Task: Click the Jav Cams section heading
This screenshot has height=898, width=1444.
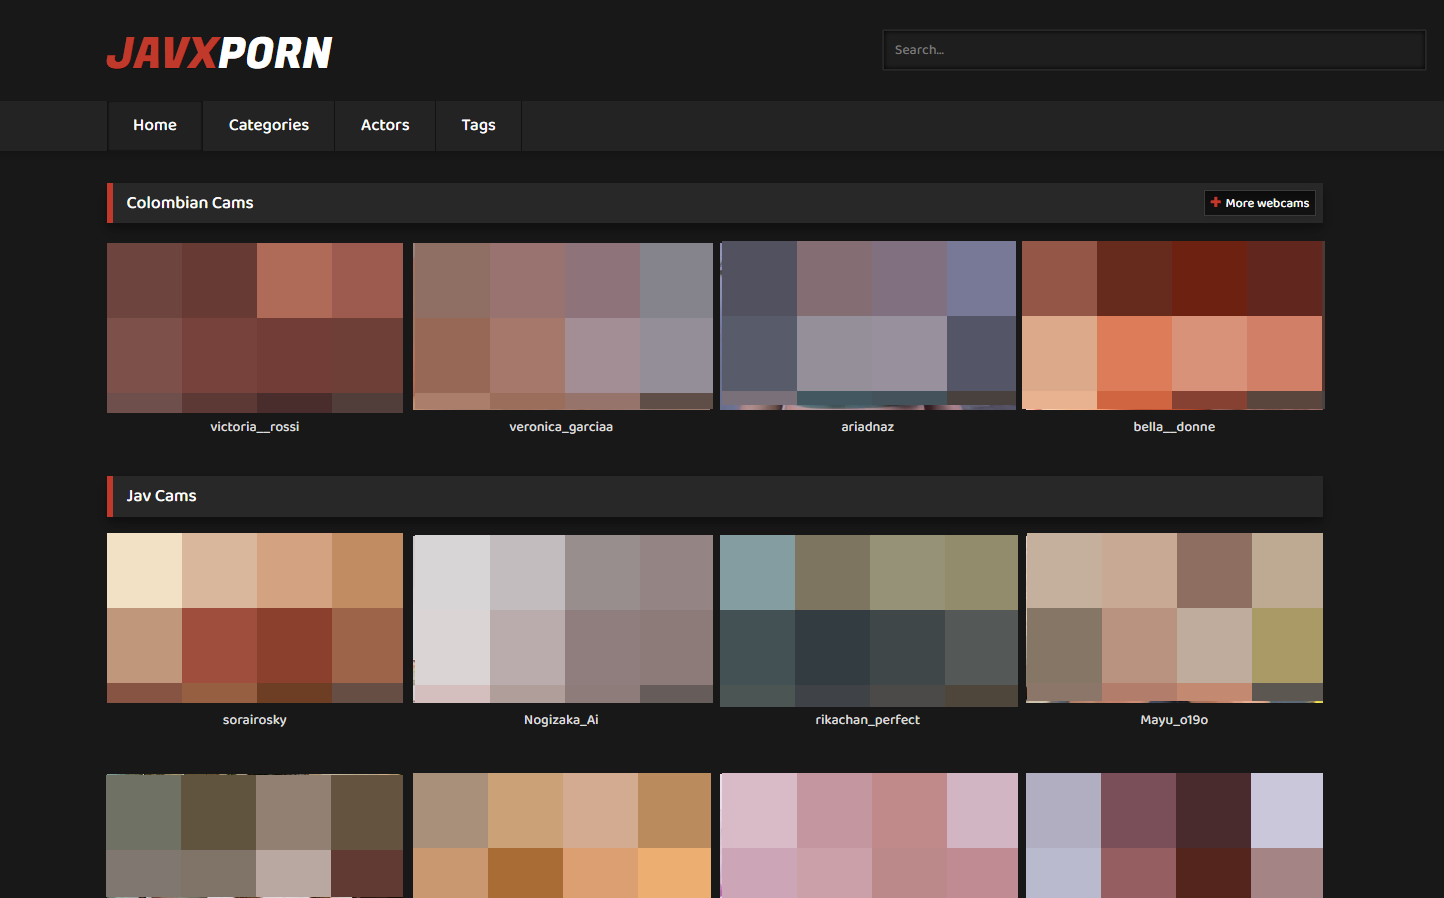Action: point(161,496)
